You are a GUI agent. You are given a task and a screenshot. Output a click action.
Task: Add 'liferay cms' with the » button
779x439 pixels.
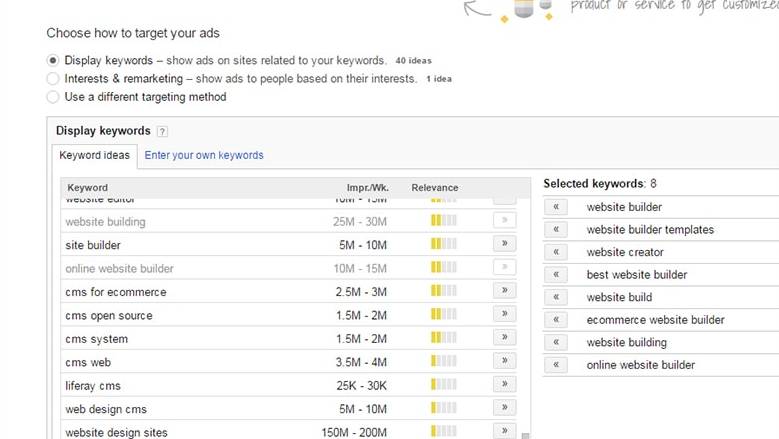(x=504, y=384)
